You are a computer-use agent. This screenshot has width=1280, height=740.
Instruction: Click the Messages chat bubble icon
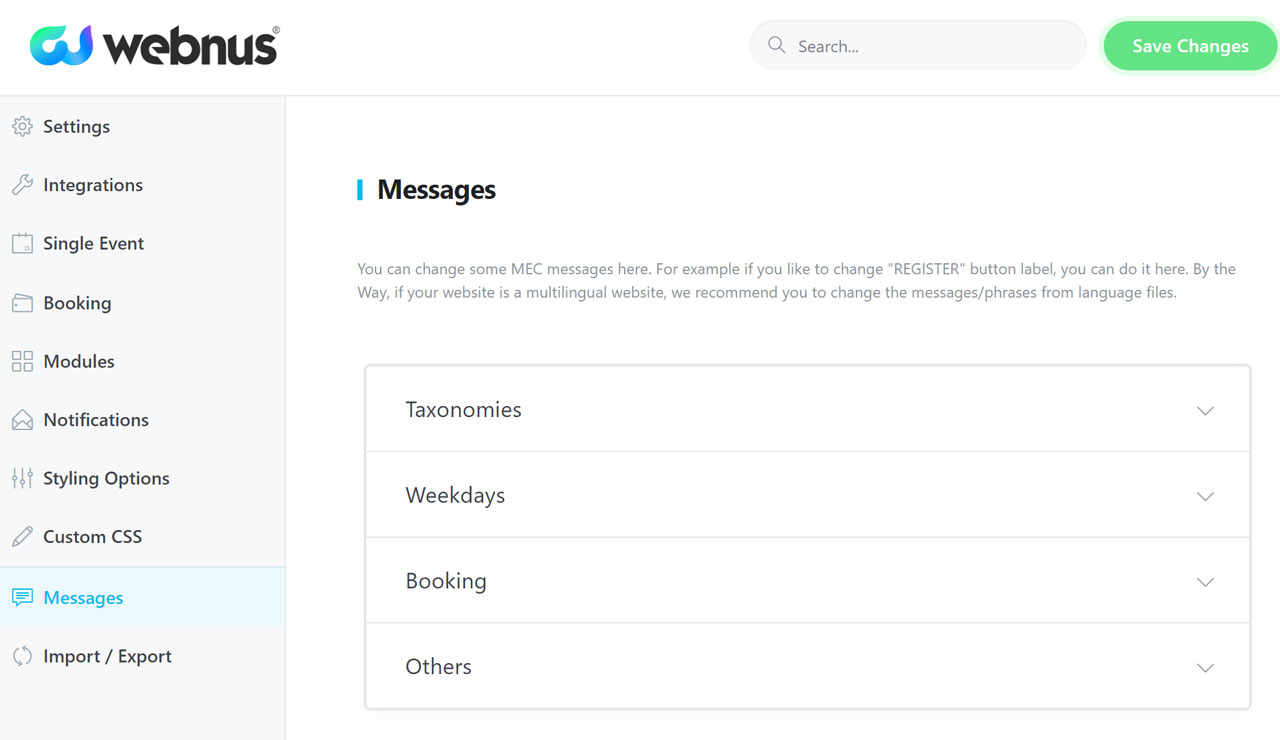coord(22,598)
